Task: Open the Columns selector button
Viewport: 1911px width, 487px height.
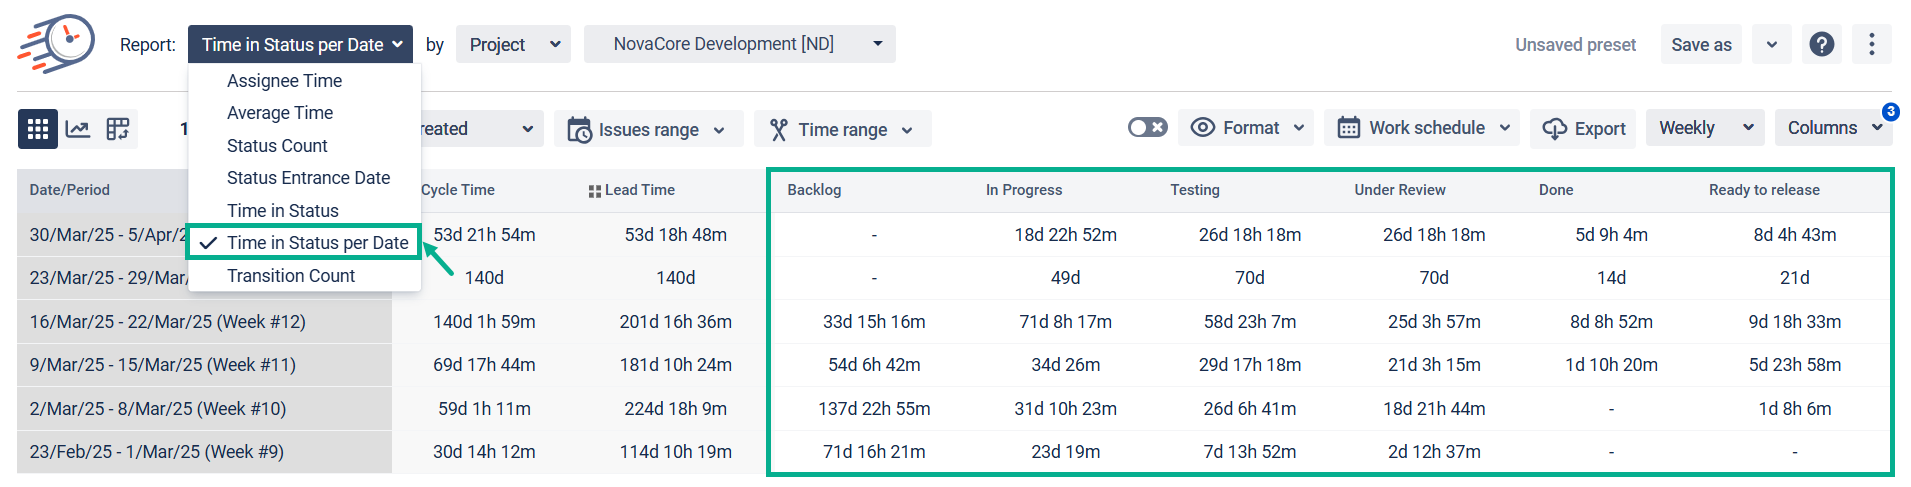Action: (x=1832, y=128)
